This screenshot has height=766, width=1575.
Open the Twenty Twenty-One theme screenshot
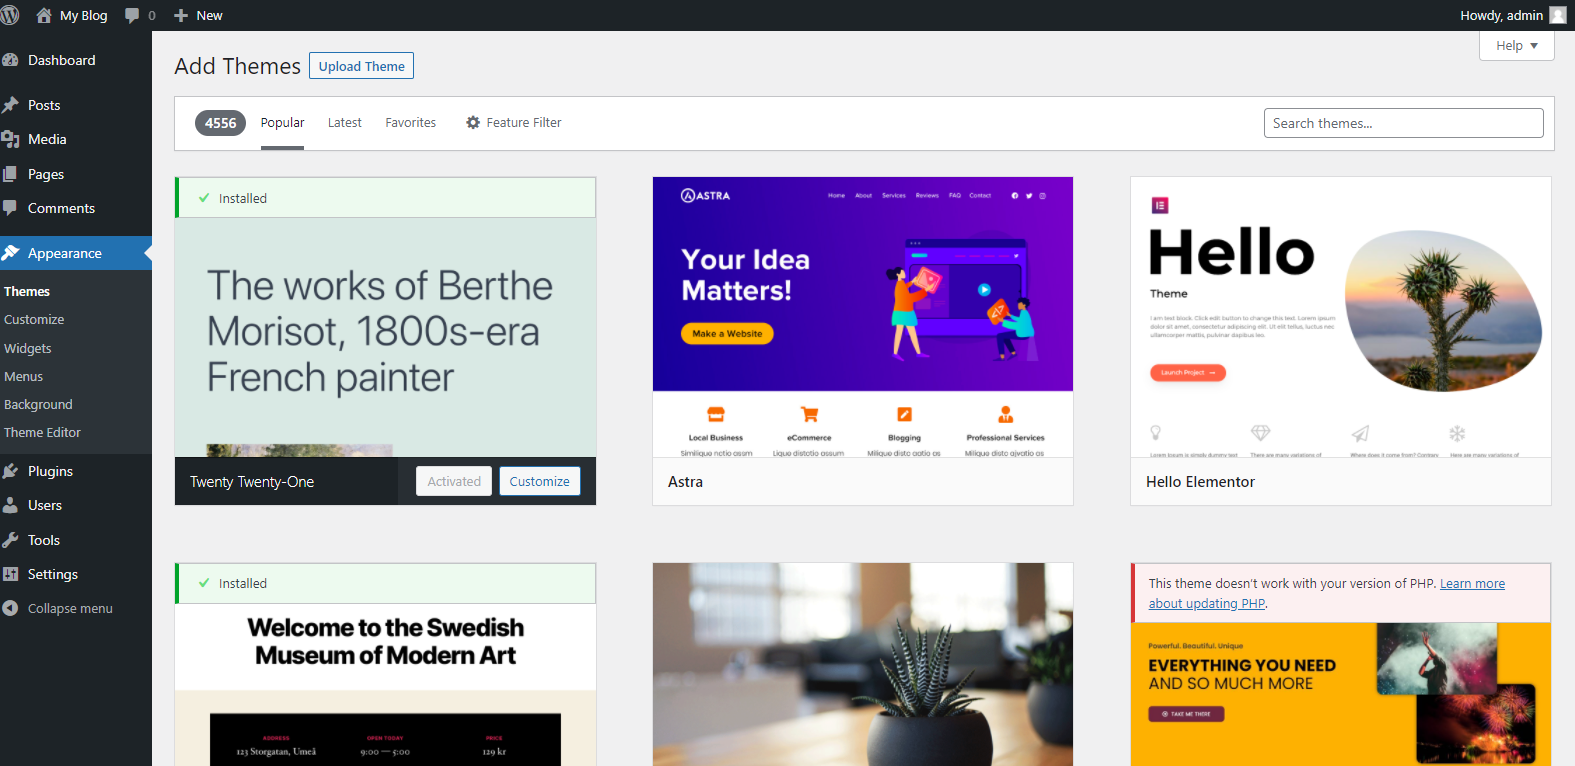pos(385,337)
